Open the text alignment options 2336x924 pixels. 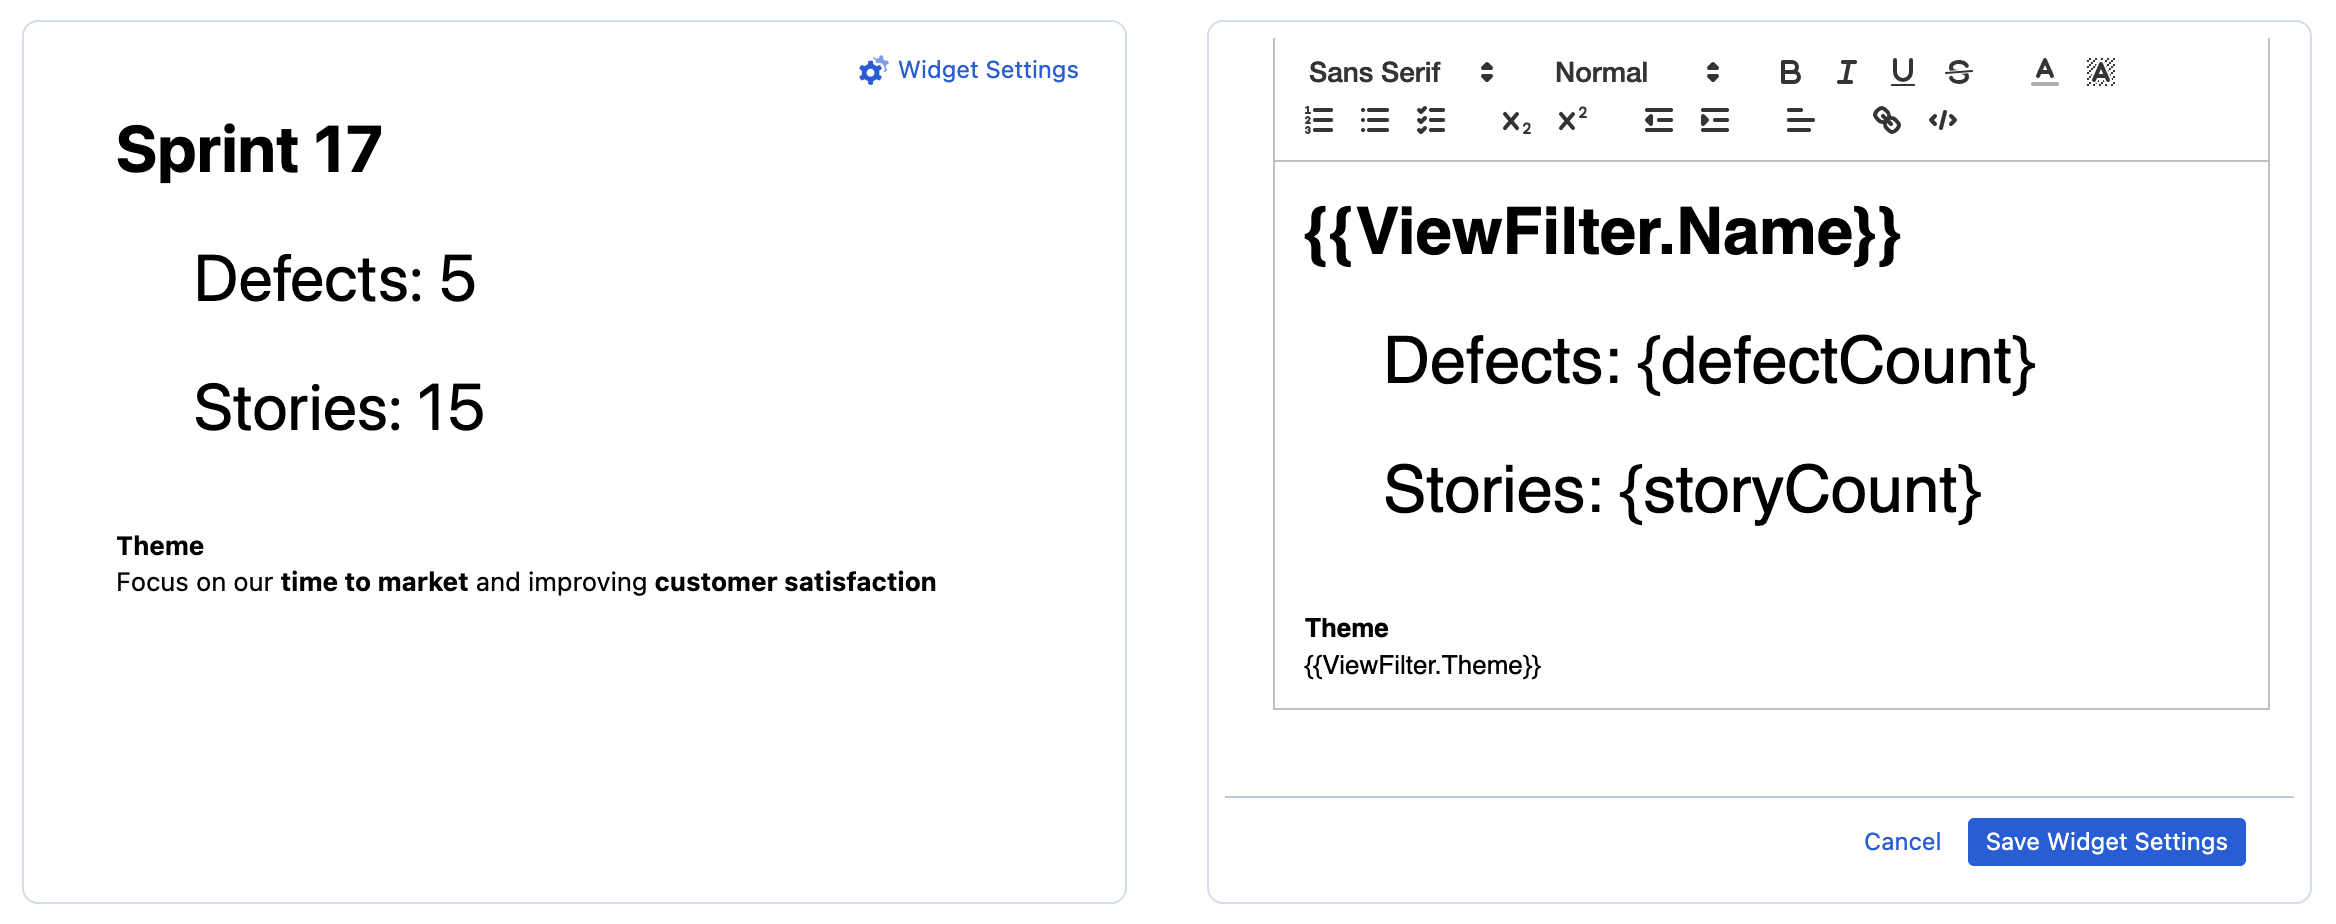1798,121
